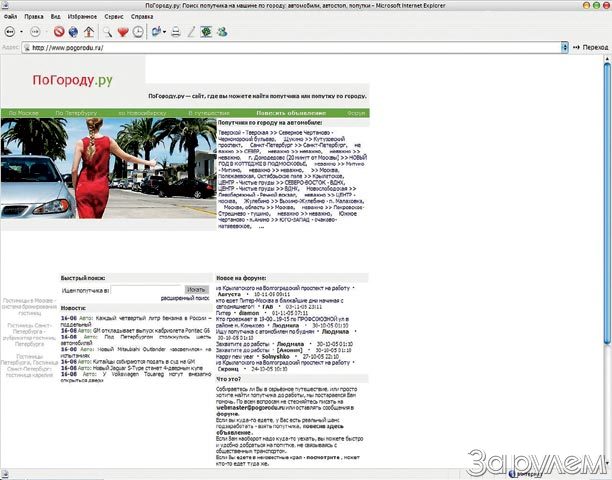The height and width of the screenshot is (480, 612).
Task: Click the Ищем попутчика search input field
Action: click(146, 289)
